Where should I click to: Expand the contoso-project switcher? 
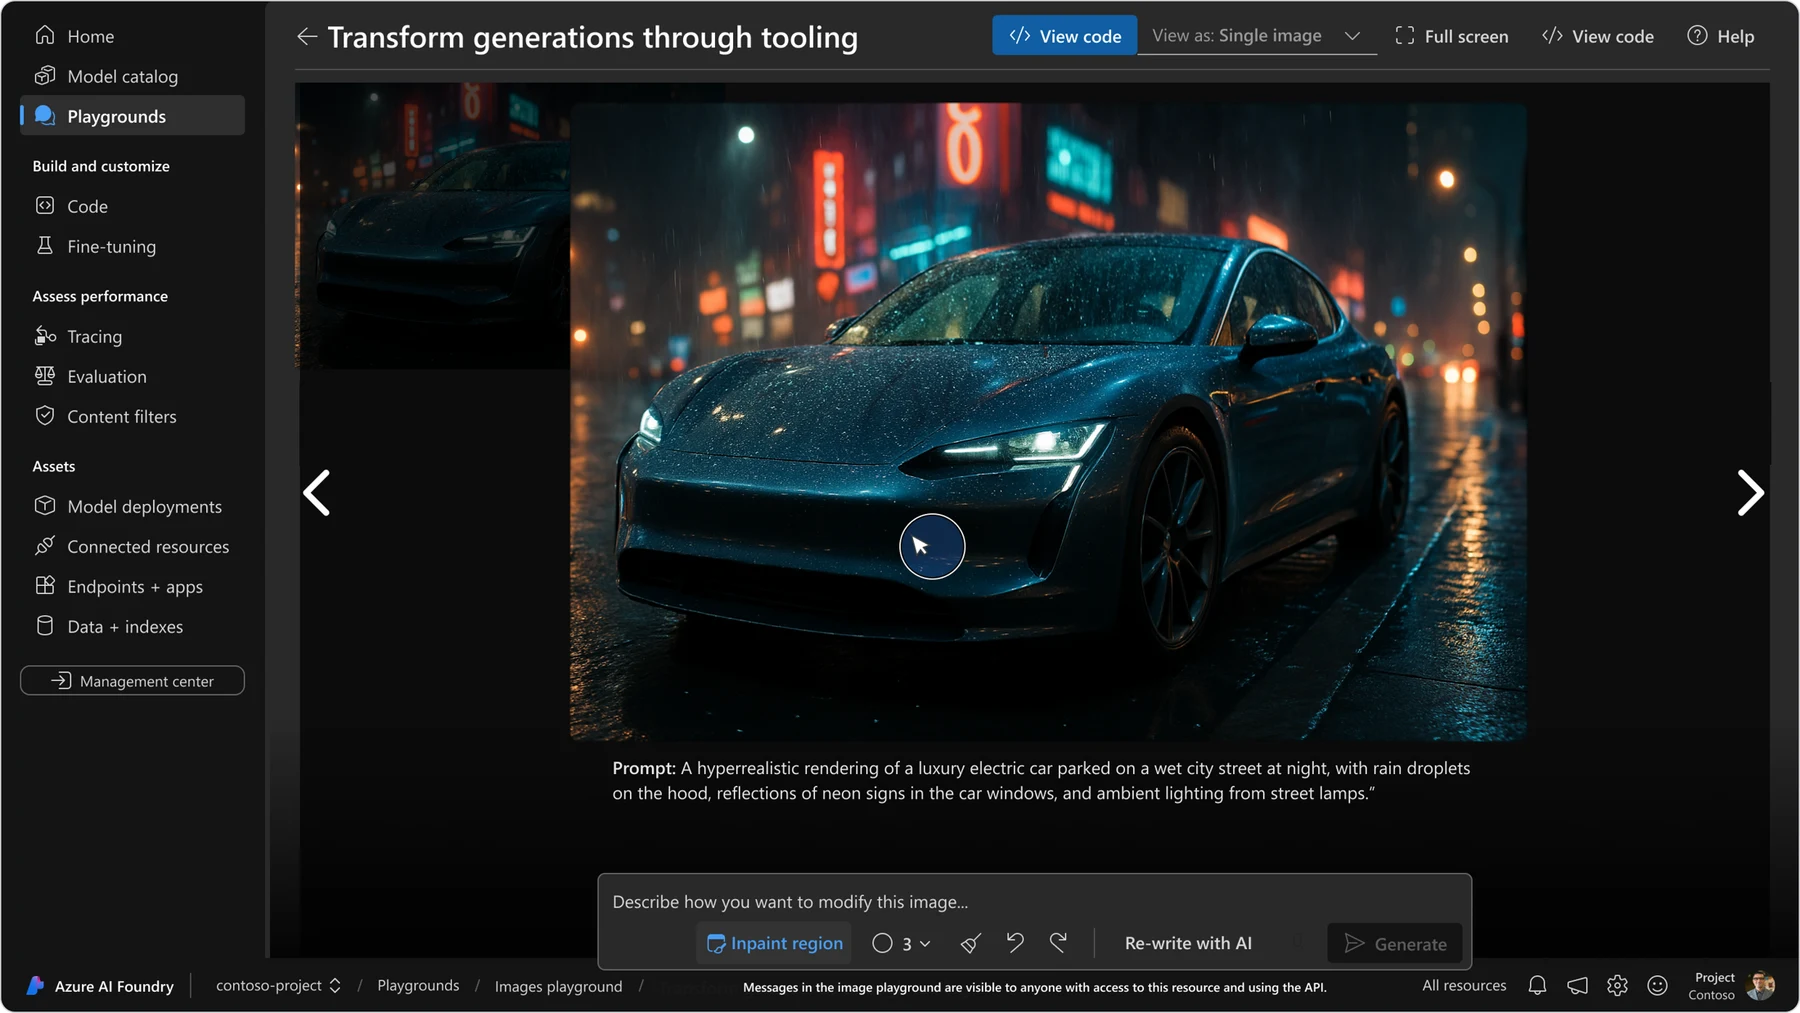tap(279, 986)
